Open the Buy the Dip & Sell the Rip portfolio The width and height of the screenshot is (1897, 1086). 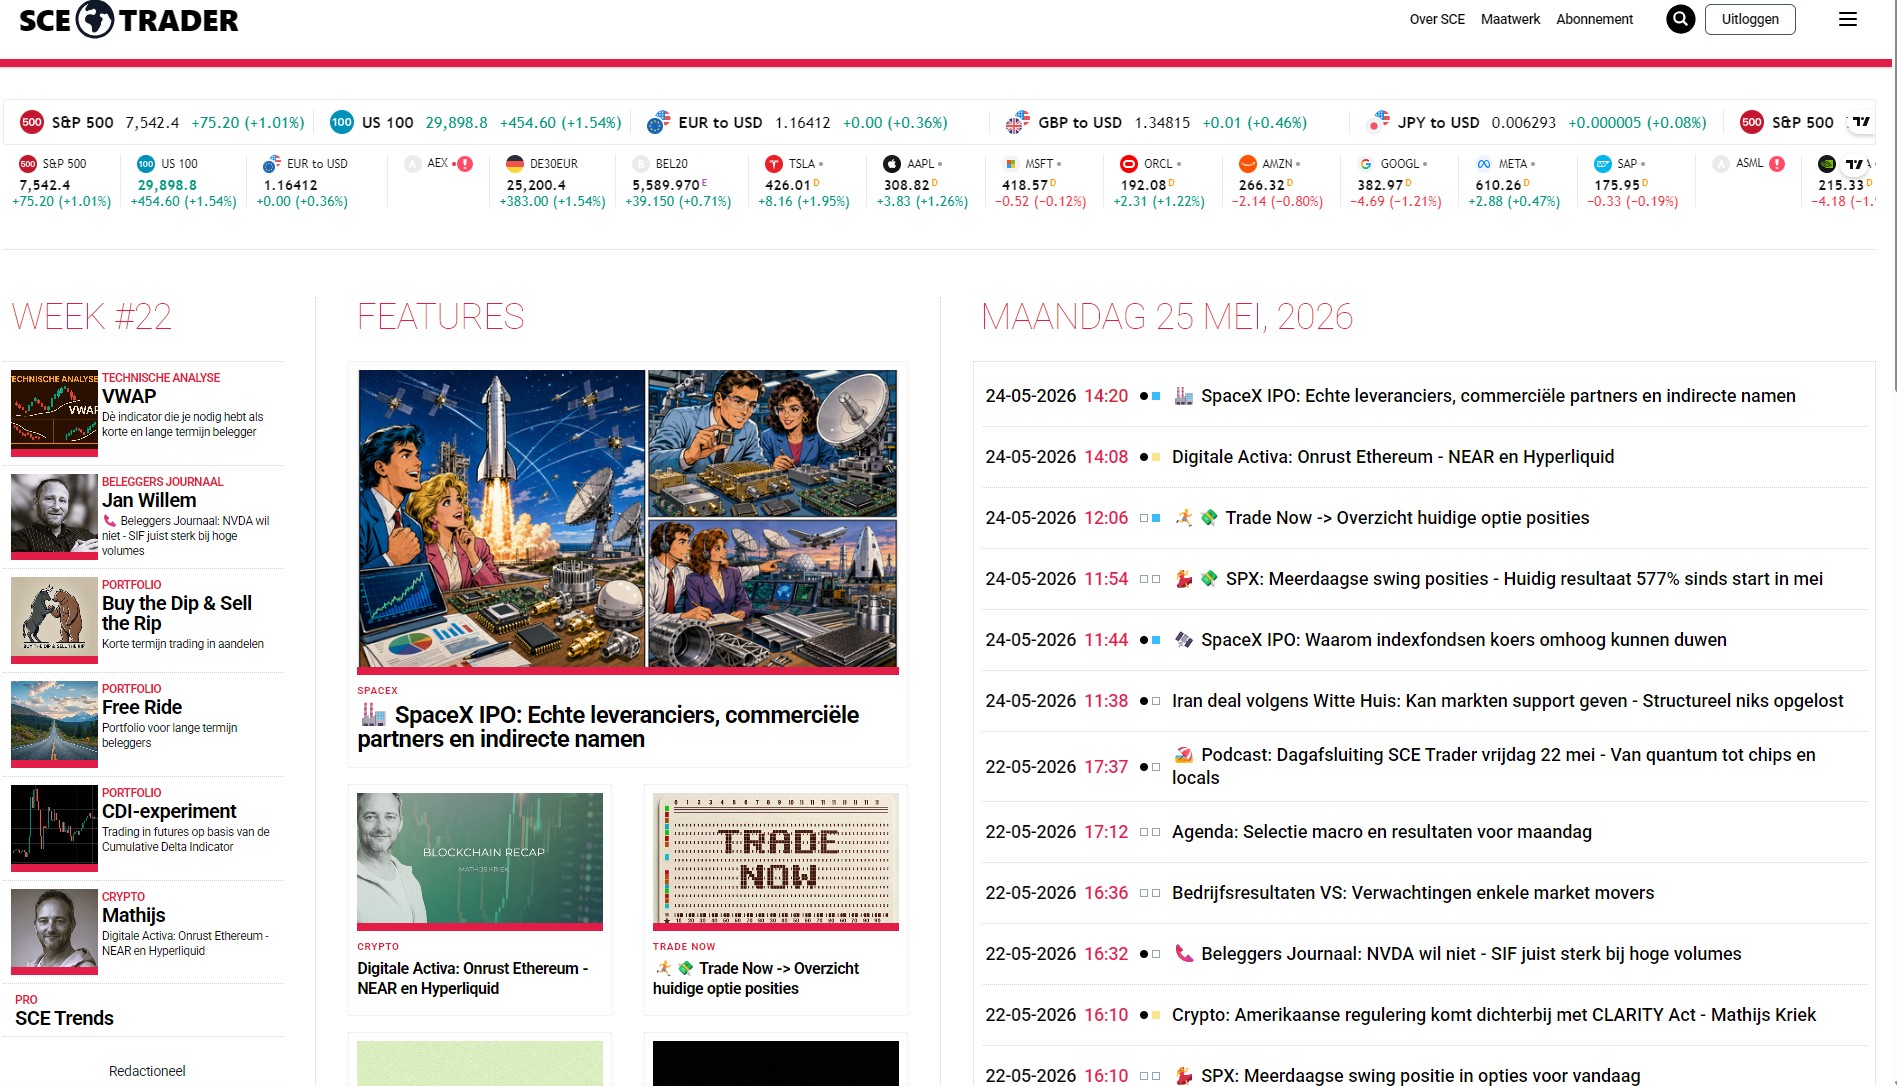pyautogui.click(x=177, y=613)
